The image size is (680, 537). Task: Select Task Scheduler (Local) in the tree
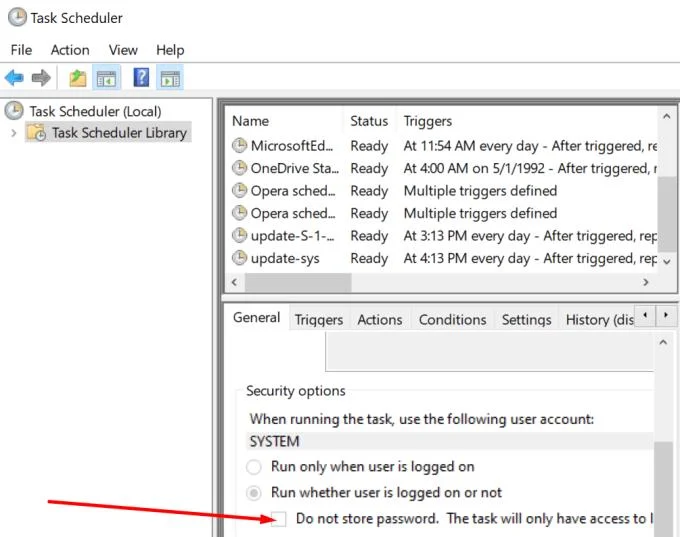95,111
